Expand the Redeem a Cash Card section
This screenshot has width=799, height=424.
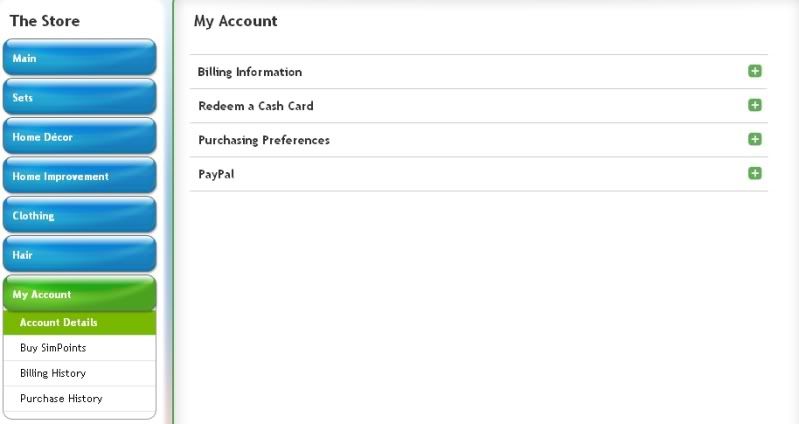point(256,106)
